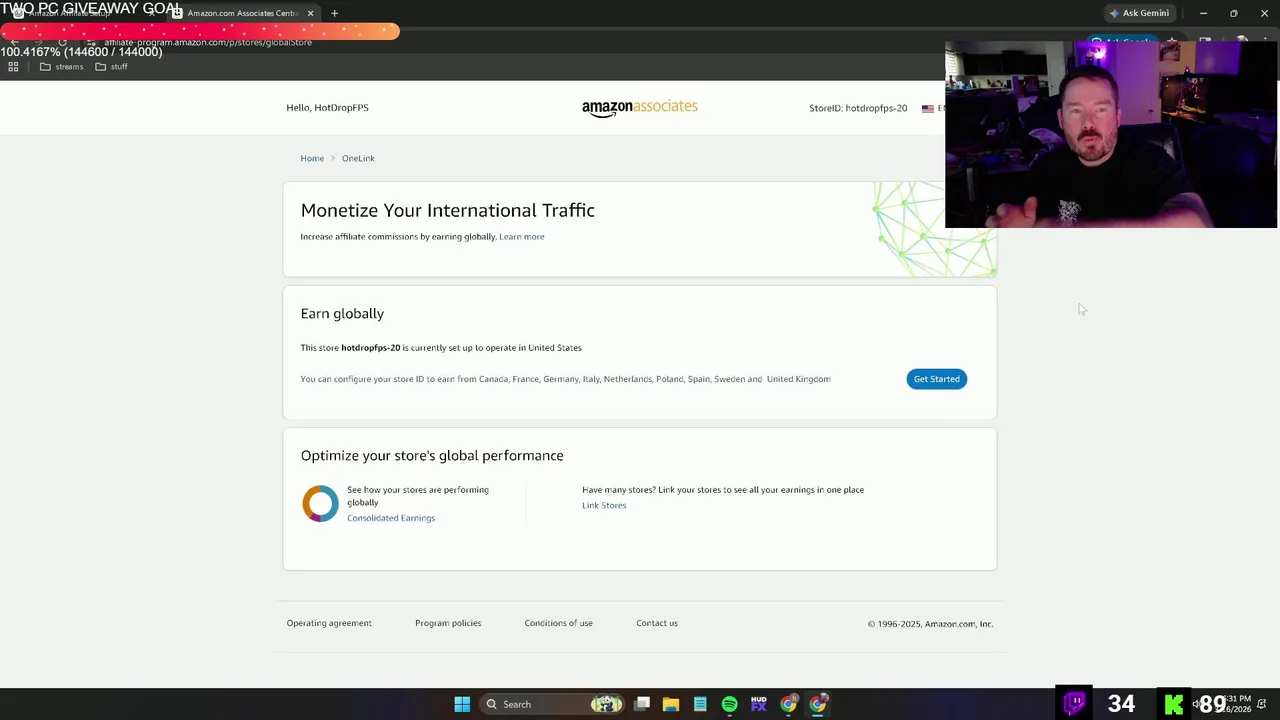The width and height of the screenshot is (1280, 720).
Task: Open the Learn more link
Action: point(522,237)
